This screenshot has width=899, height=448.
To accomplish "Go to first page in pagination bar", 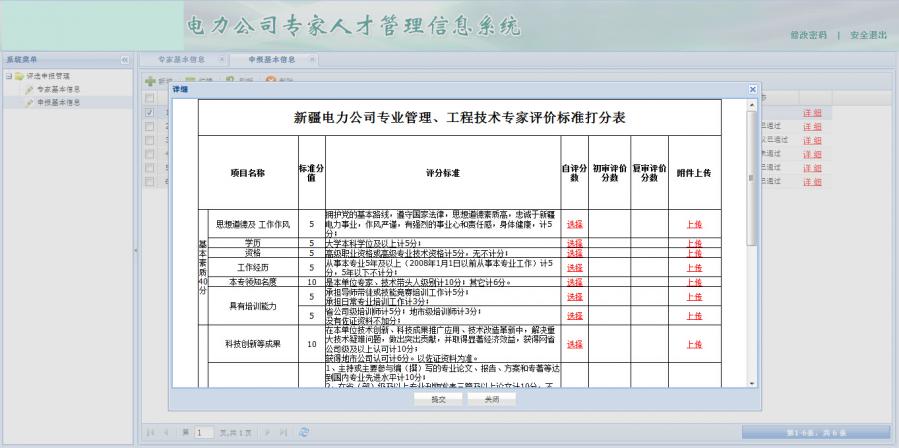I will tap(152, 432).
